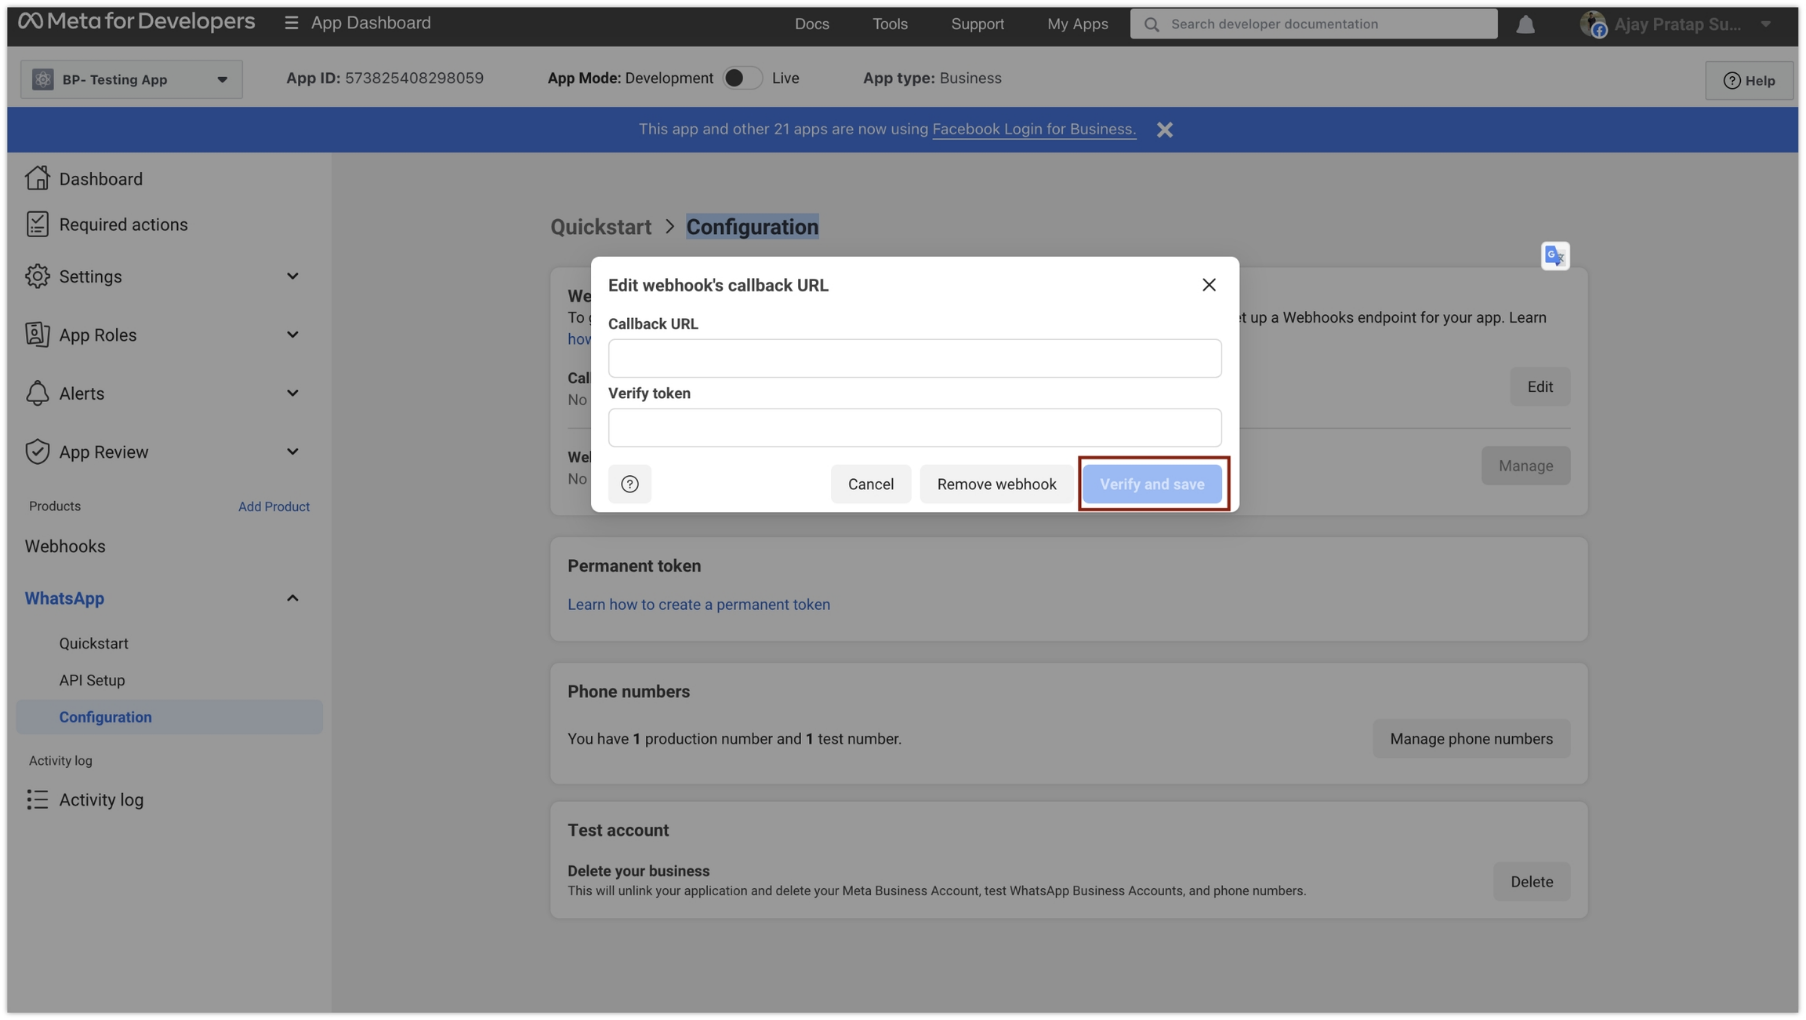Select WhatsApp Configuration item
The image size is (1806, 1020).
point(169,718)
